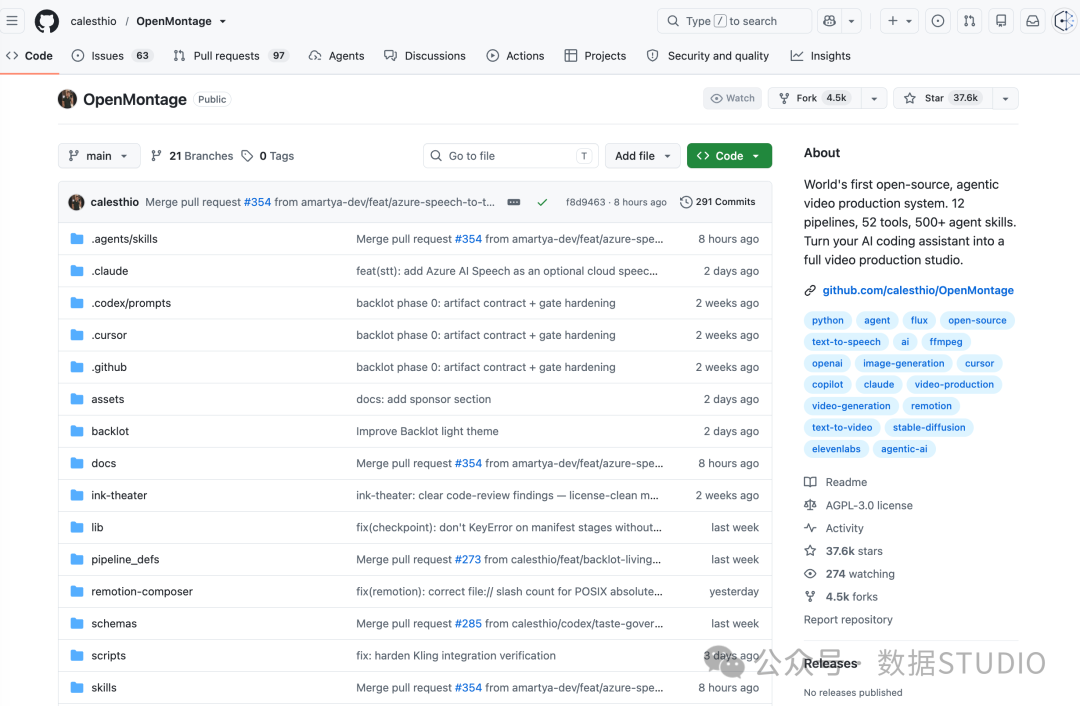This screenshot has width=1080, height=706.
Task: Open the Copilot chat icon
Action: coord(829,21)
